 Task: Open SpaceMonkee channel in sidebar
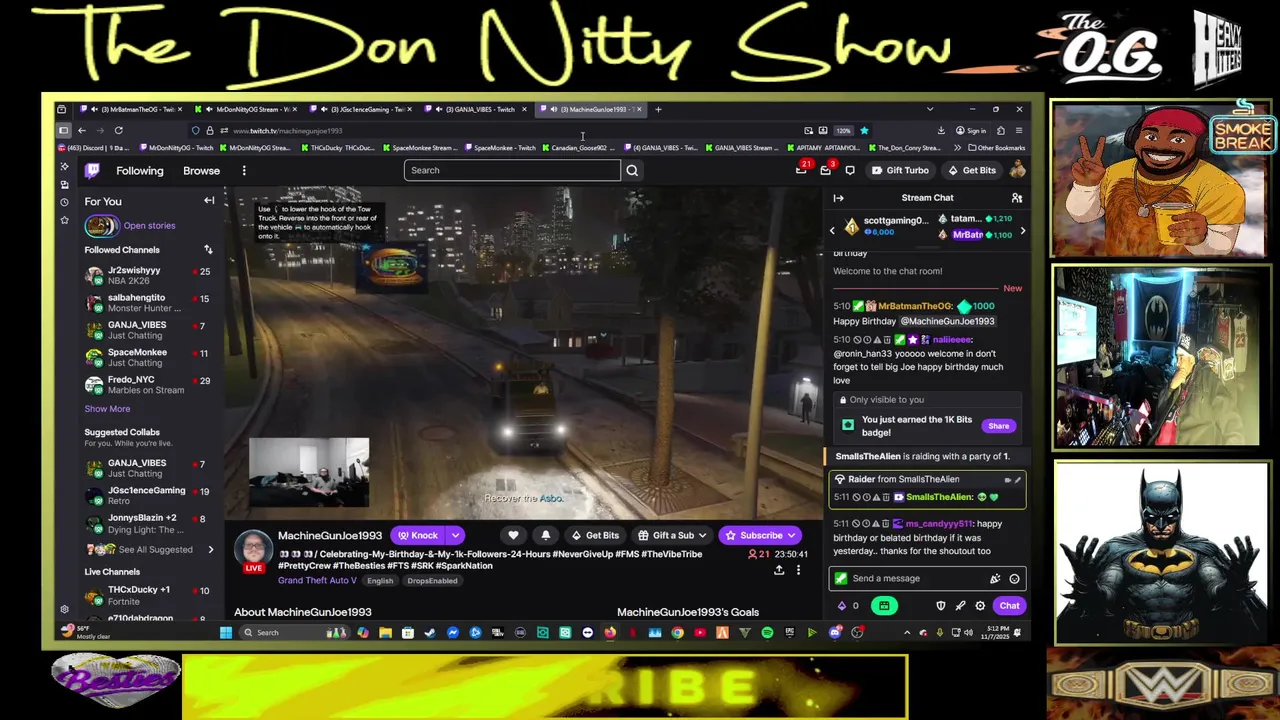click(x=148, y=357)
